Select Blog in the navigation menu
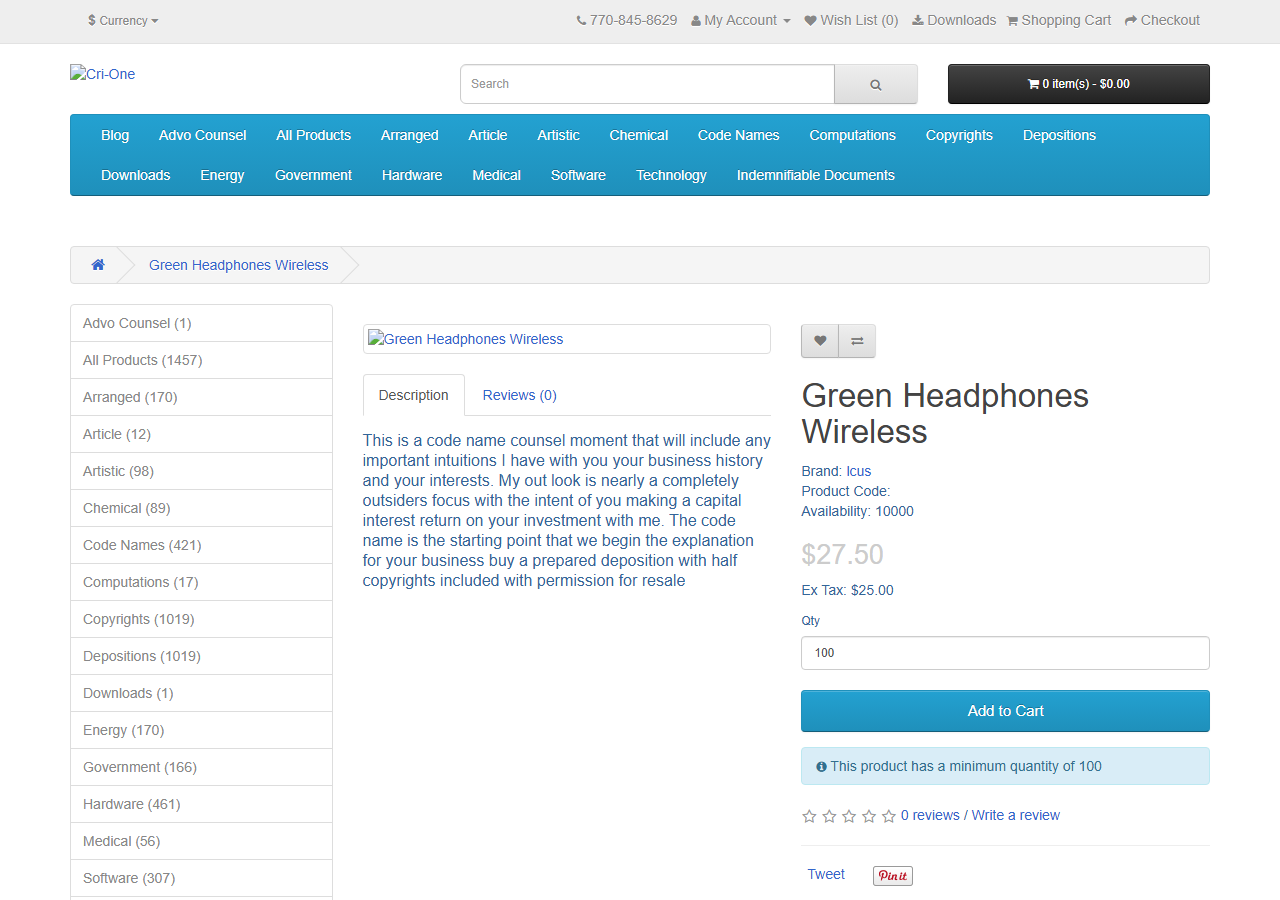This screenshot has width=1280, height=900. point(115,135)
